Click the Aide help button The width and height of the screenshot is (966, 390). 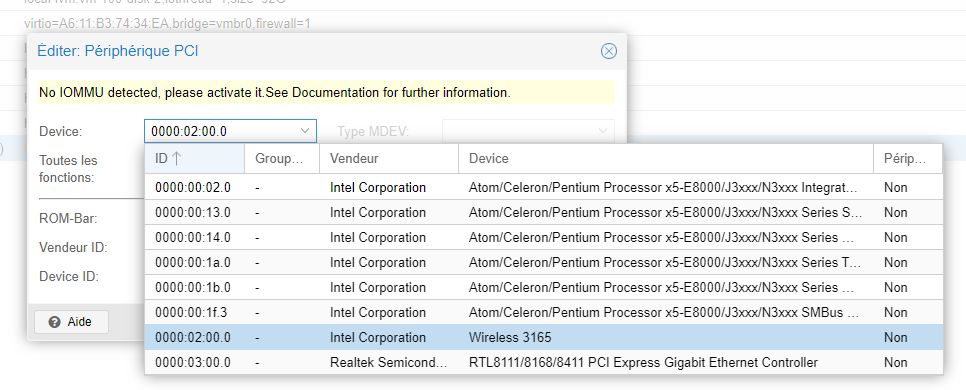71,322
